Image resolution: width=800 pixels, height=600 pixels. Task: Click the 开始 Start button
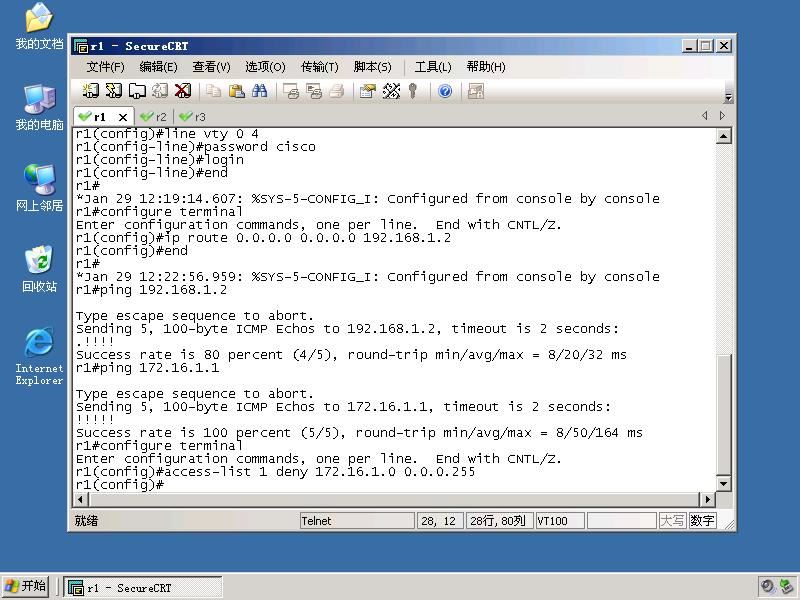(x=26, y=586)
